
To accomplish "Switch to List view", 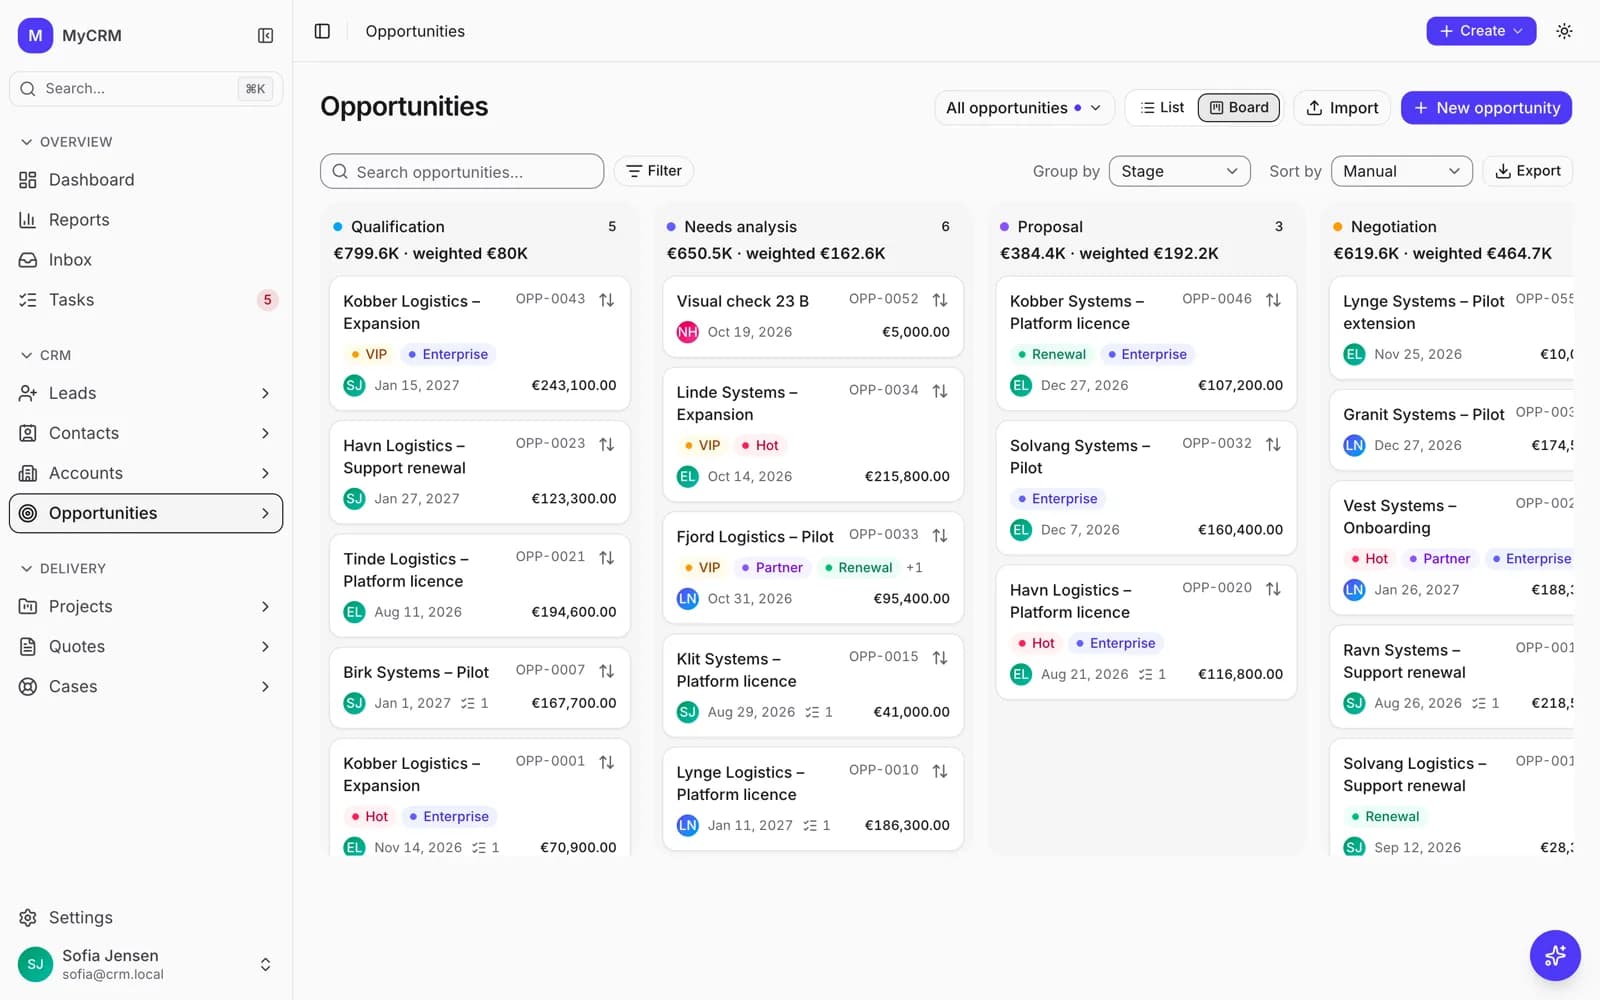I will pos(1162,107).
